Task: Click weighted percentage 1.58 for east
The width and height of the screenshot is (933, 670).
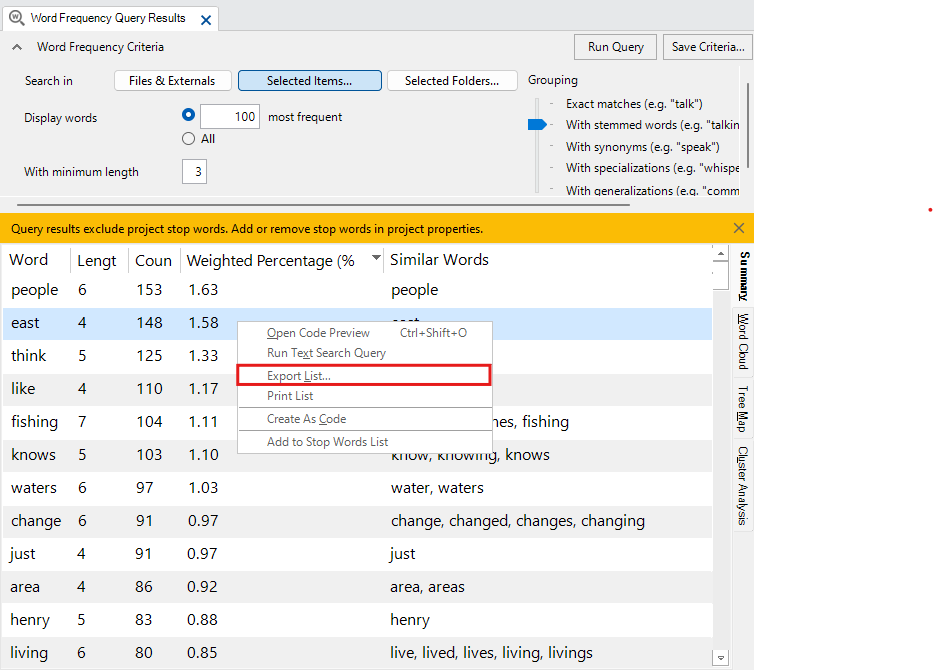Action: click(203, 323)
